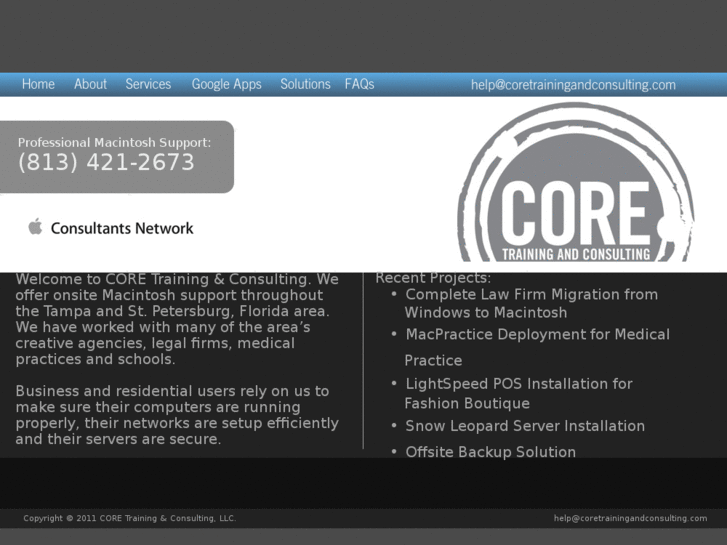Click the 2011 copyright notice in footer

[x=130, y=518]
